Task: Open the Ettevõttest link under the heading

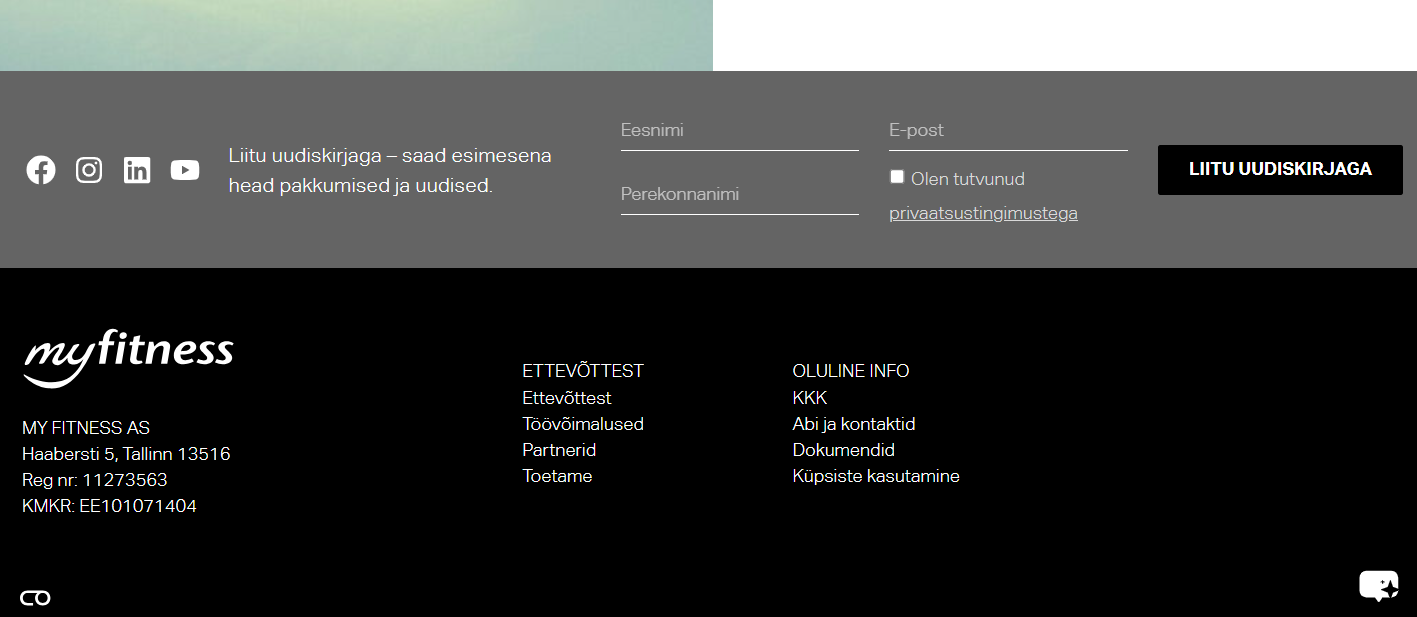Action: [x=567, y=398]
